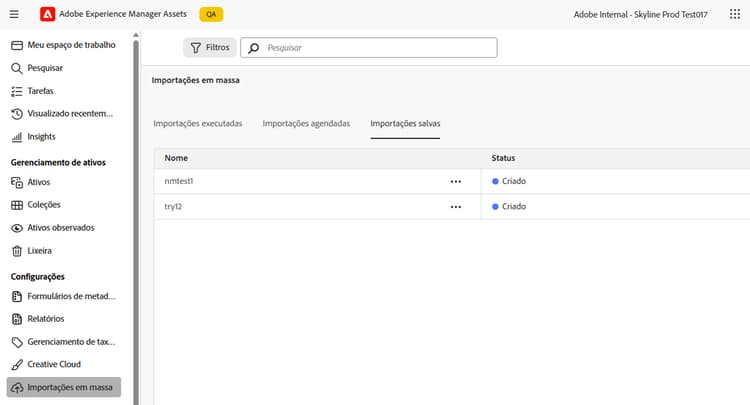
Task: Open more actions menu for nmtest1
Action: pos(456,182)
